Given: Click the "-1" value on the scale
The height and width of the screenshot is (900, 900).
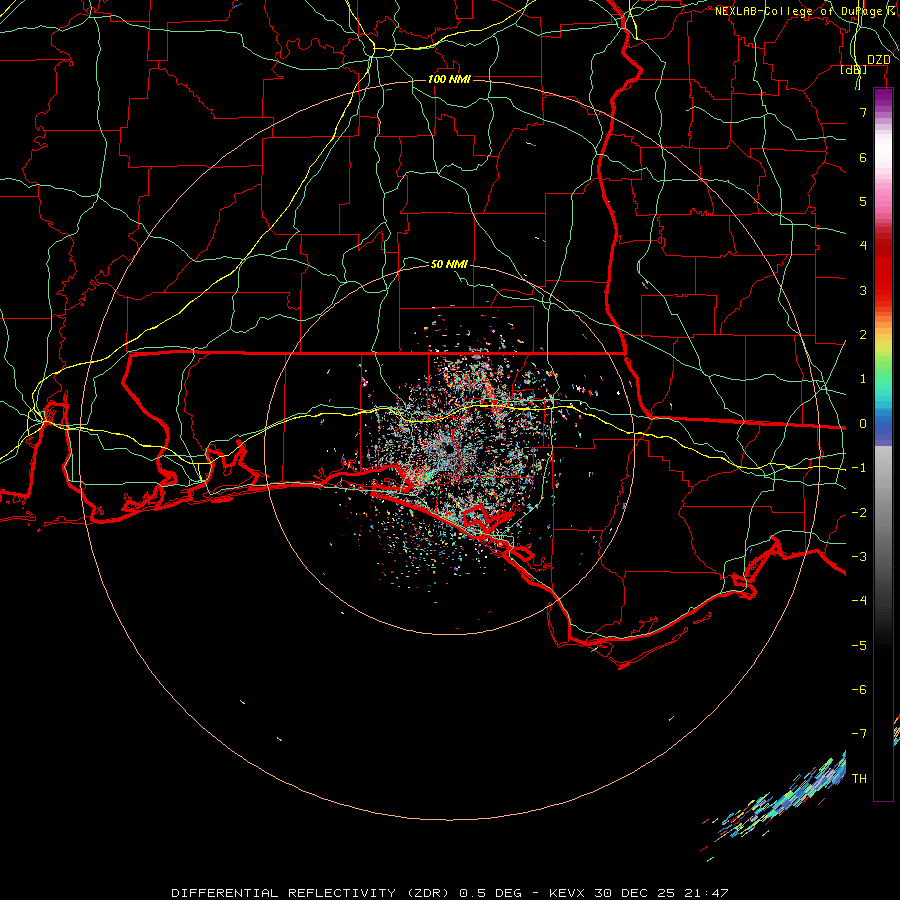Looking at the screenshot, I should 859,468.
